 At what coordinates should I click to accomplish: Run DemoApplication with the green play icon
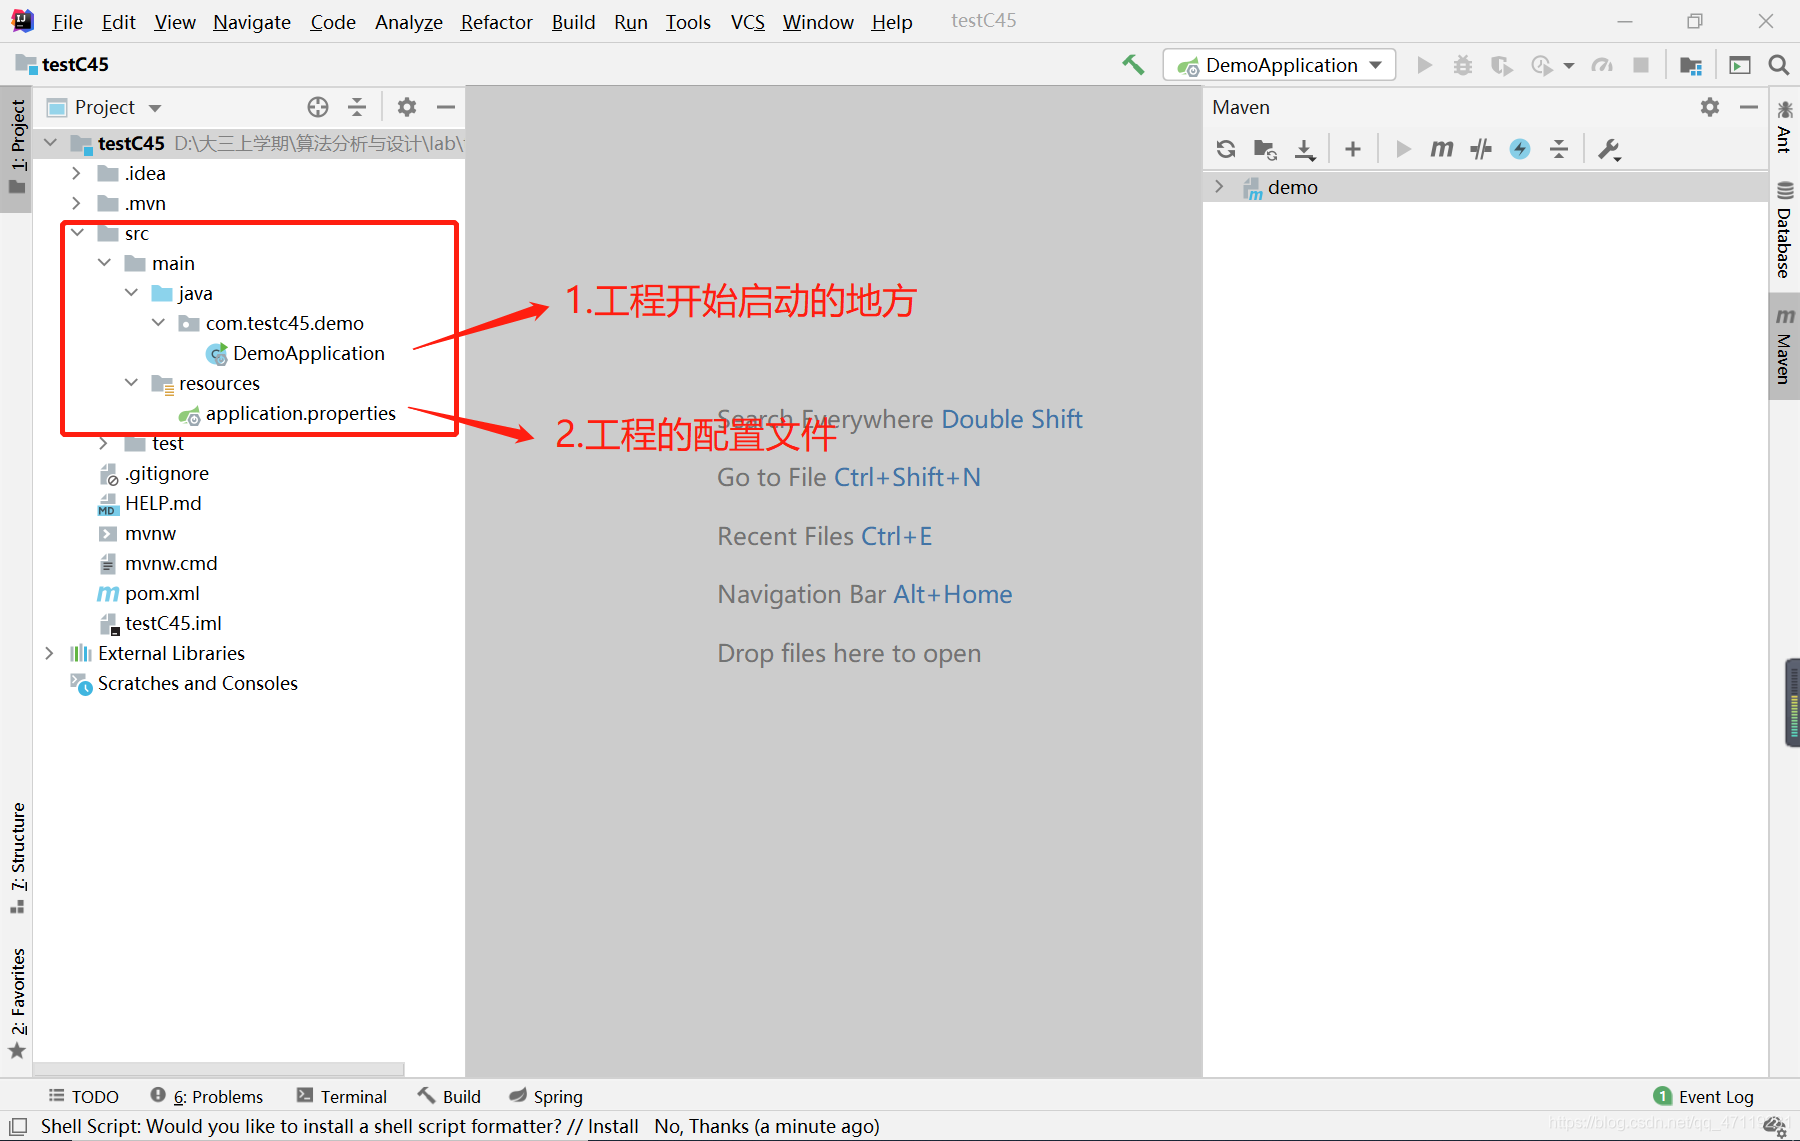pos(1425,65)
